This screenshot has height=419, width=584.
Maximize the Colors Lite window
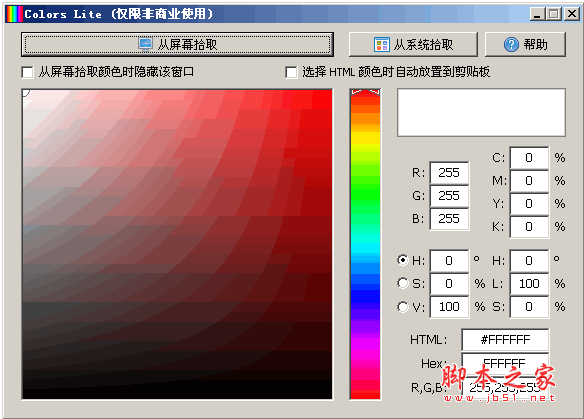(554, 14)
